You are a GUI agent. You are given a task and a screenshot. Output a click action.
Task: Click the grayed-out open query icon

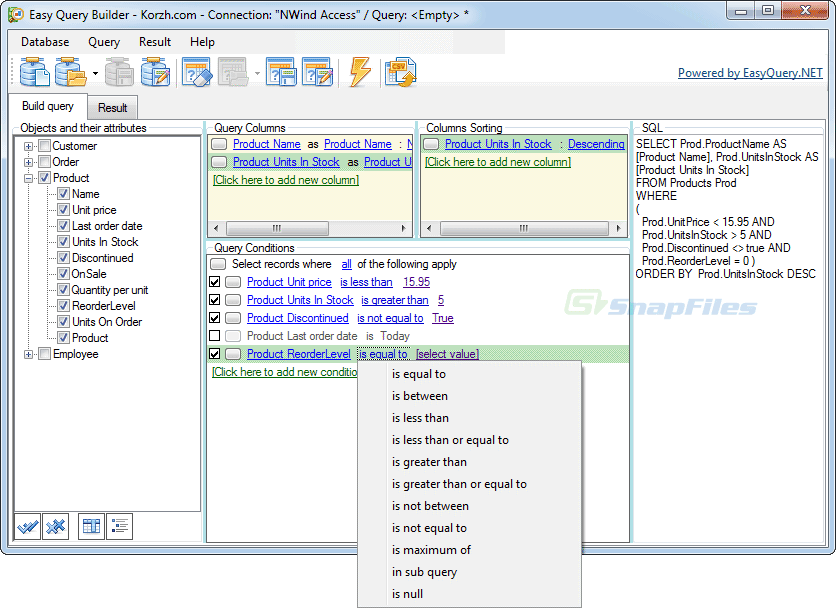tap(233, 72)
